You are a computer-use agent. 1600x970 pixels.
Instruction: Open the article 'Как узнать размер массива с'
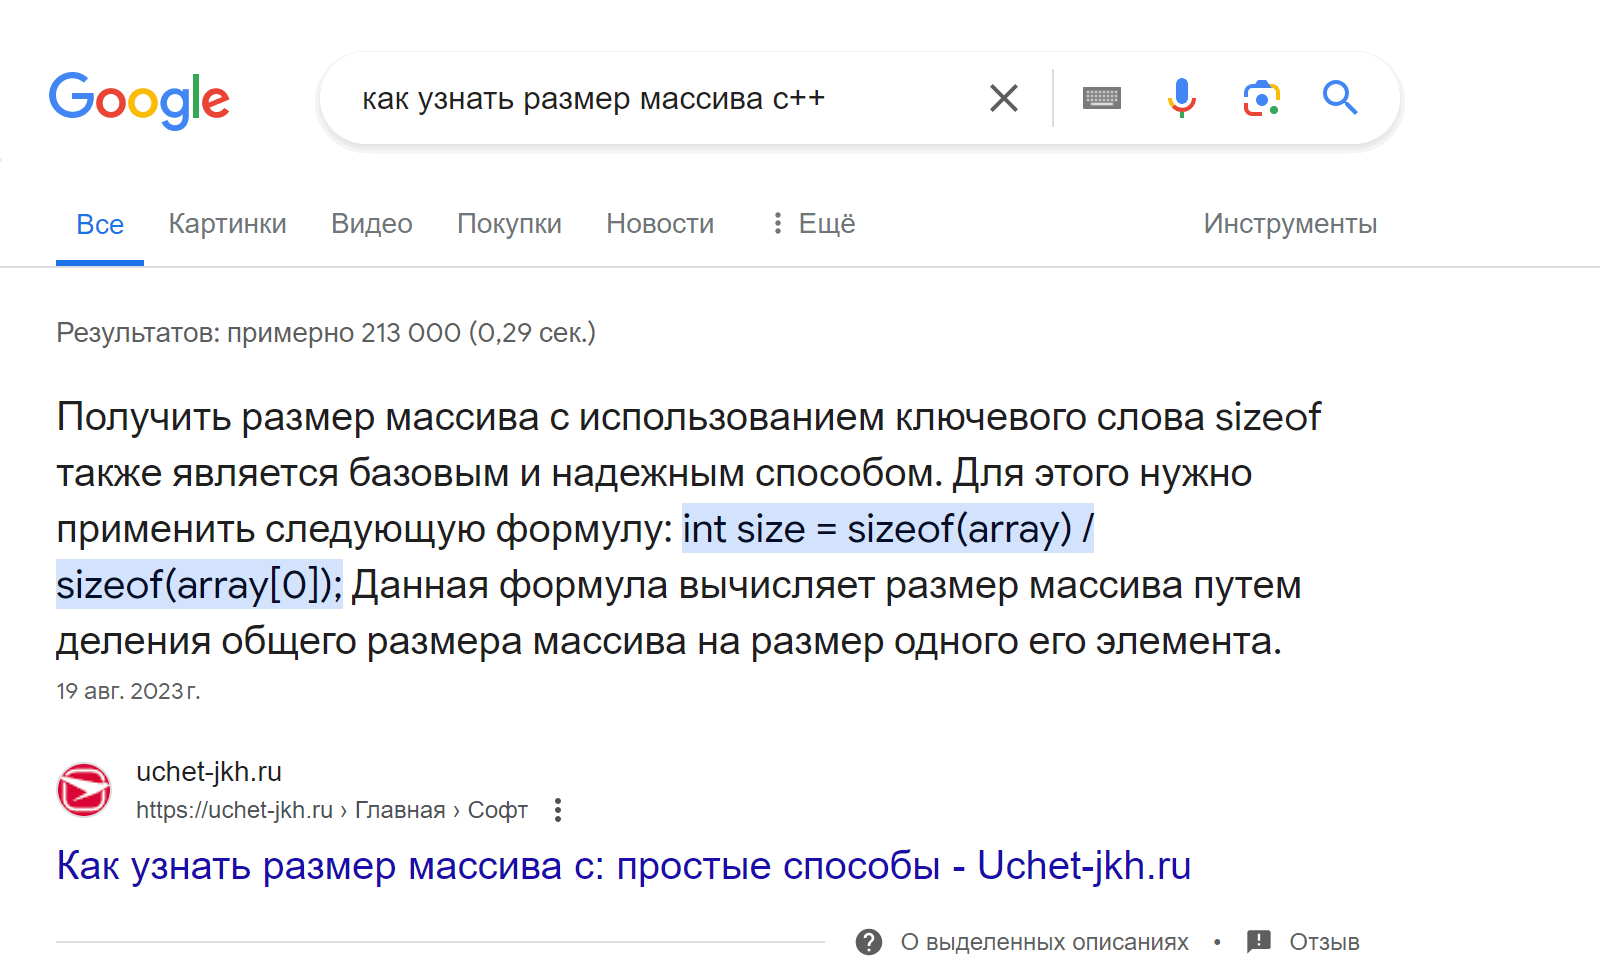pos(623,865)
